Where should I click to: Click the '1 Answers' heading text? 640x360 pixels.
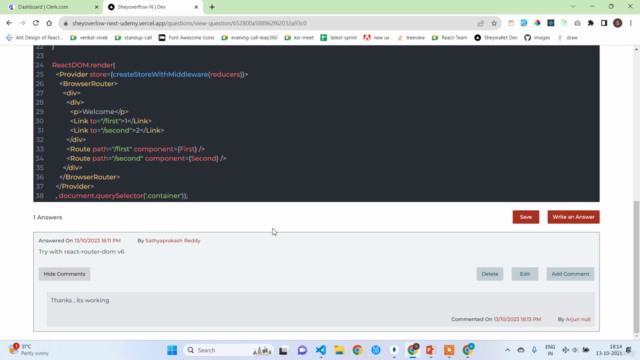tap(48, 217)
